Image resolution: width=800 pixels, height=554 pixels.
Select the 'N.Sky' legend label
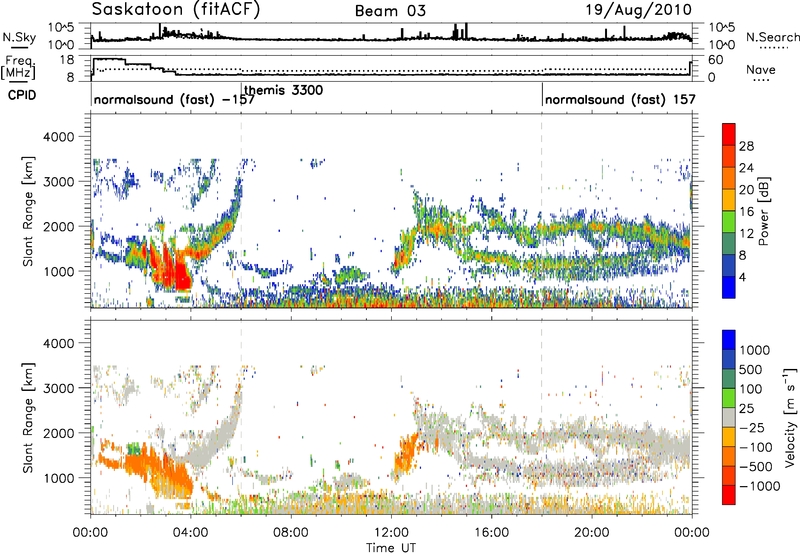[x=19, y=37]
